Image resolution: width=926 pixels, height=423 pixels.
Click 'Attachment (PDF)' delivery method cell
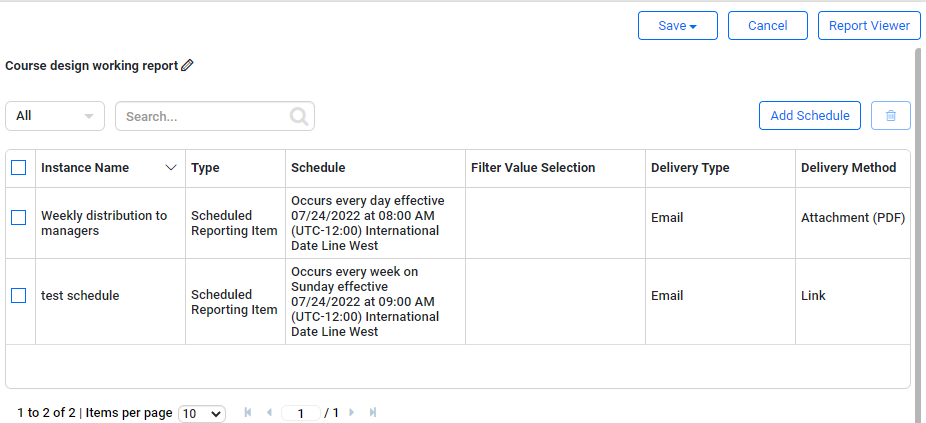[x=853, y=223]
